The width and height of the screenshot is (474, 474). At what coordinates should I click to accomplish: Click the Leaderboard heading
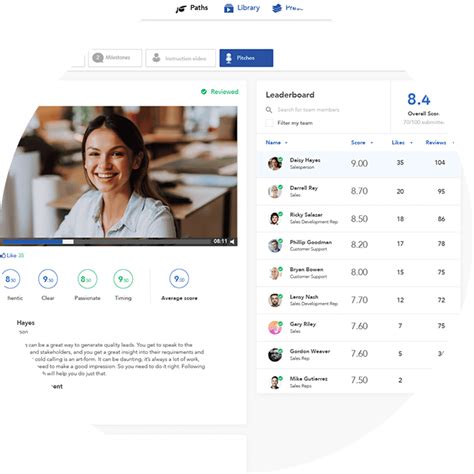click(x=290, y=95)
